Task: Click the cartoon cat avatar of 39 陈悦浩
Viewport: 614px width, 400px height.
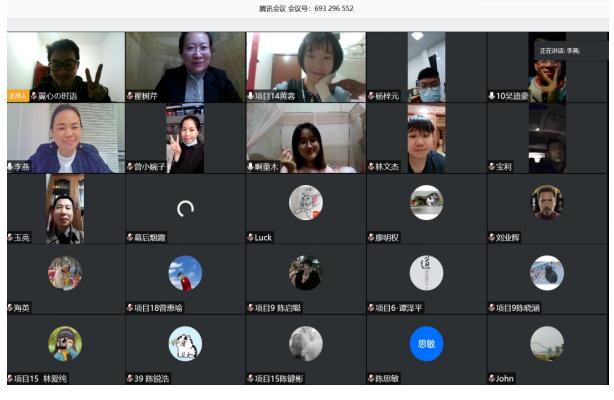Action: pos(185,344)
